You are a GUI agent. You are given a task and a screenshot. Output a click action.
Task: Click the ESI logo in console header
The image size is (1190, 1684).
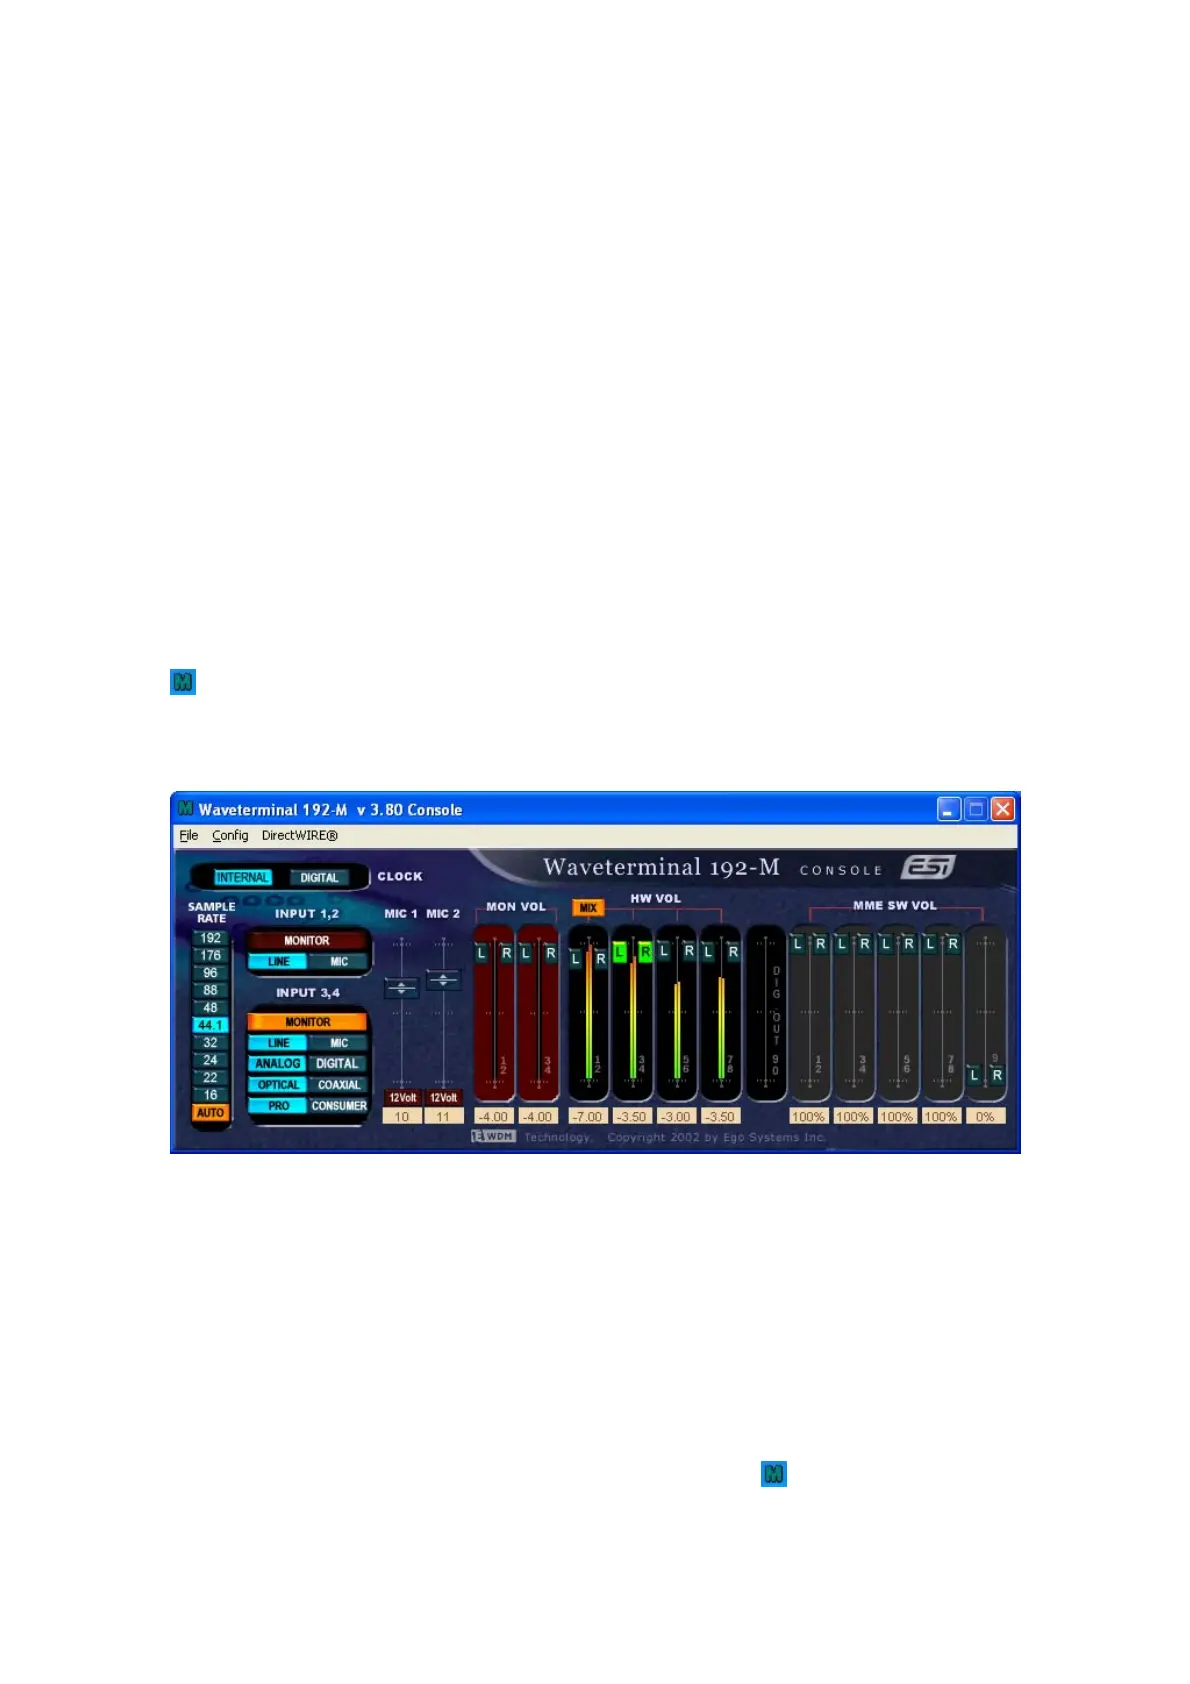[927, 867]
